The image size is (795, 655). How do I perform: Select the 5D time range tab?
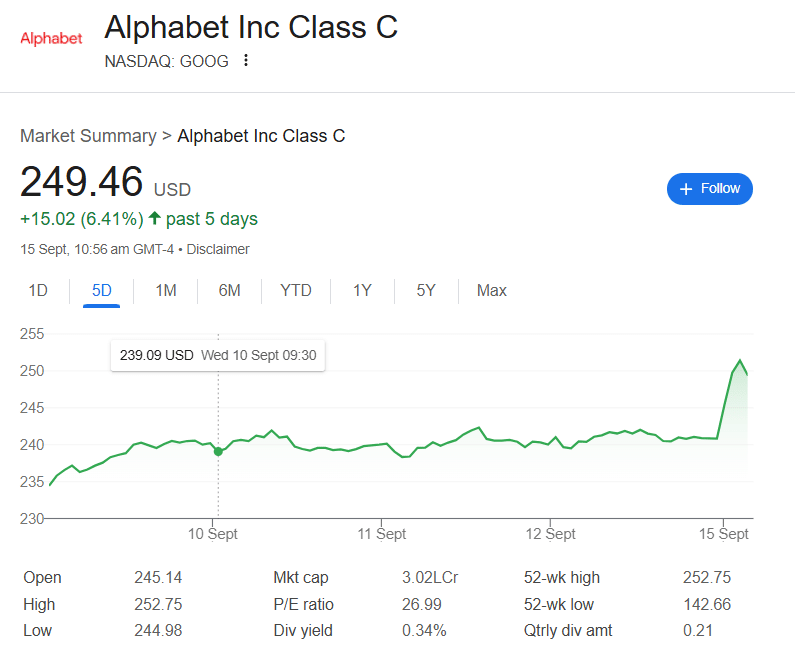[x=101, y=290]
